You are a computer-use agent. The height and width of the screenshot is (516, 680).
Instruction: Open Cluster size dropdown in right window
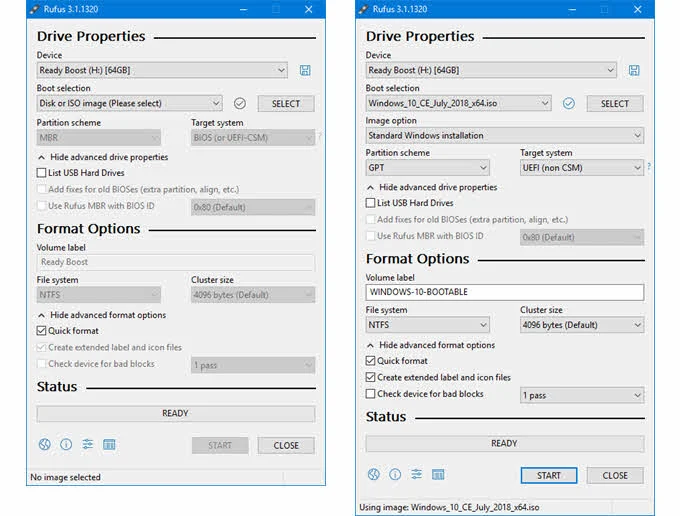click(582, 325)
